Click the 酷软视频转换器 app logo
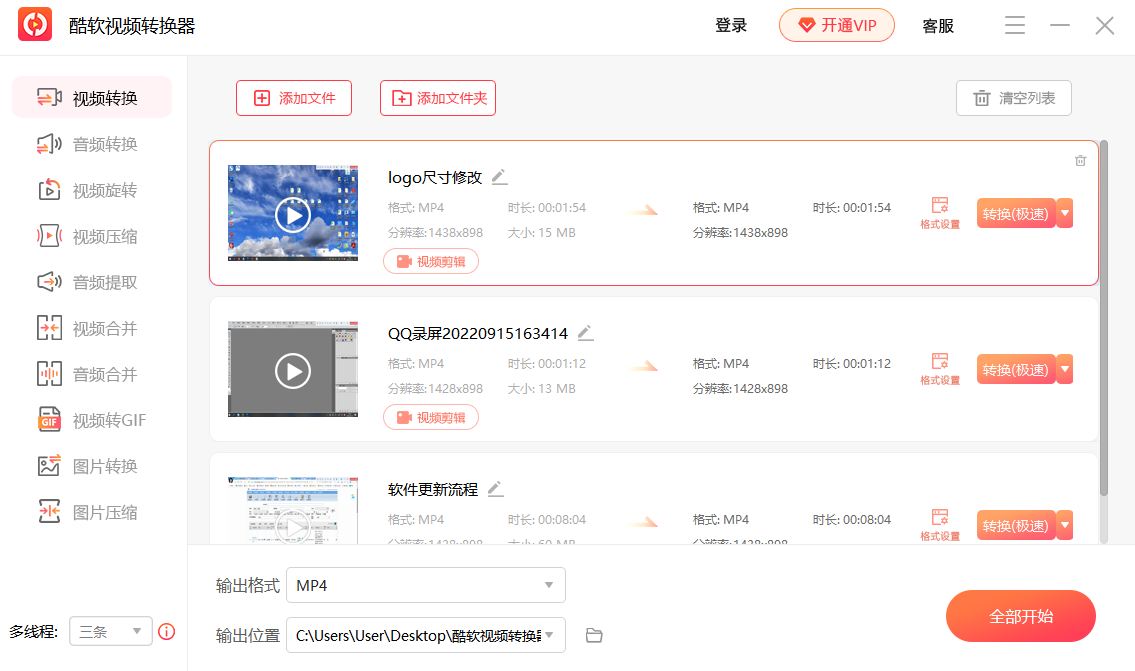Screen dimensions: 1135x671 click(x=35, y=25)
